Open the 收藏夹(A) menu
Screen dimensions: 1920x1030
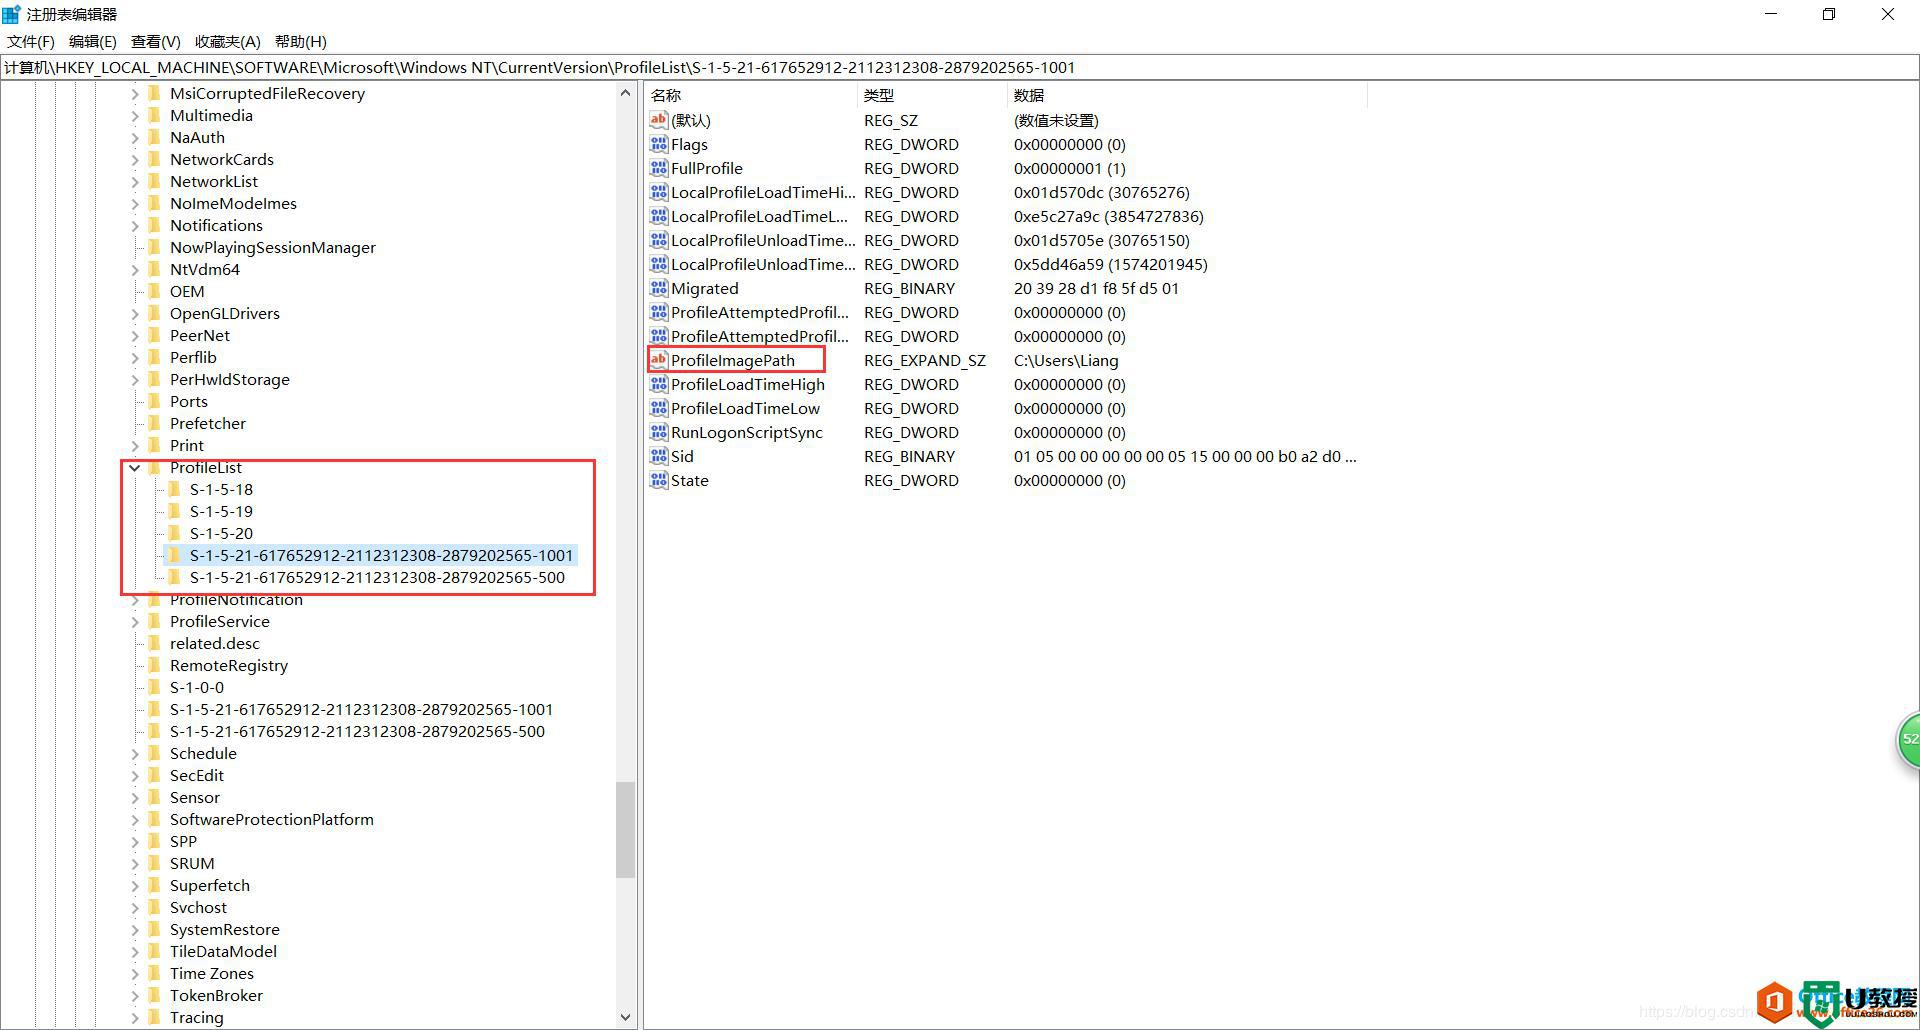click(228, 41)
